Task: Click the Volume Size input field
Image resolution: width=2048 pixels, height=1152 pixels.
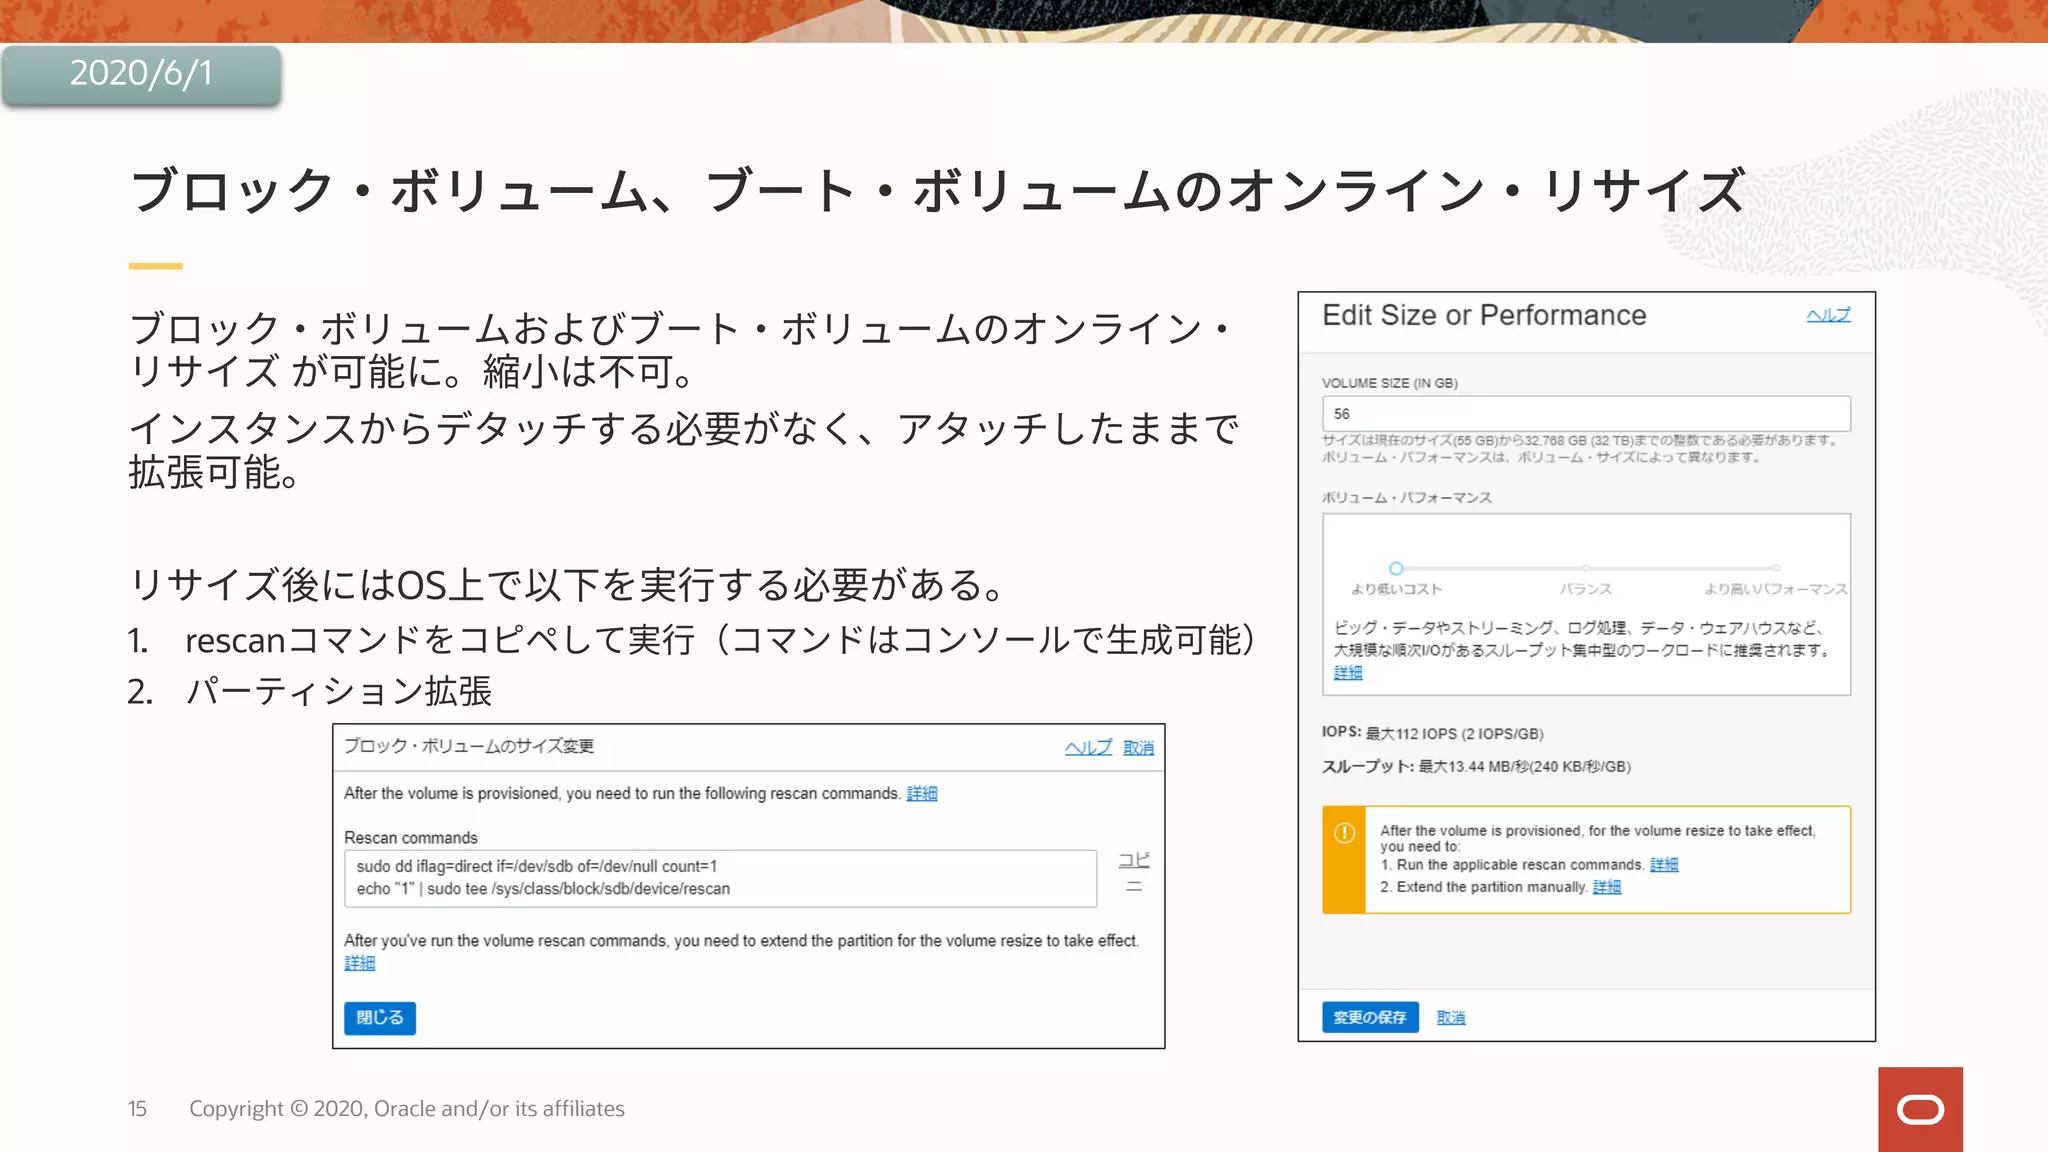Action: [x=1585, y=414]
